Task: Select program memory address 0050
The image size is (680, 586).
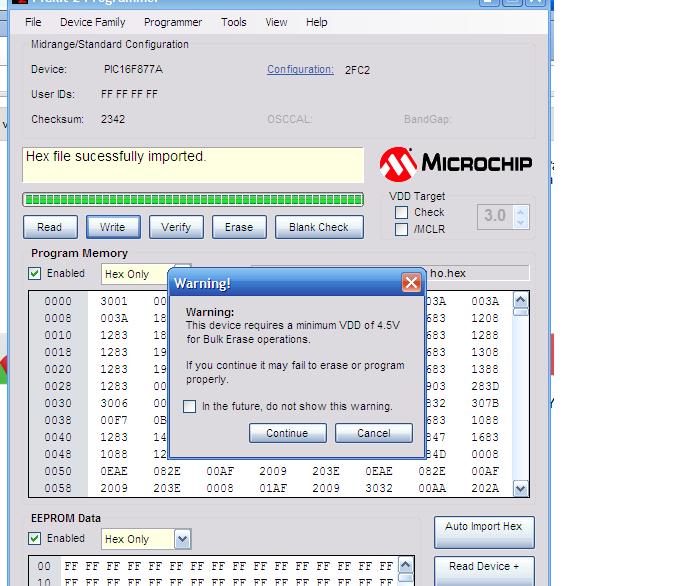Action: pos(58,471)
